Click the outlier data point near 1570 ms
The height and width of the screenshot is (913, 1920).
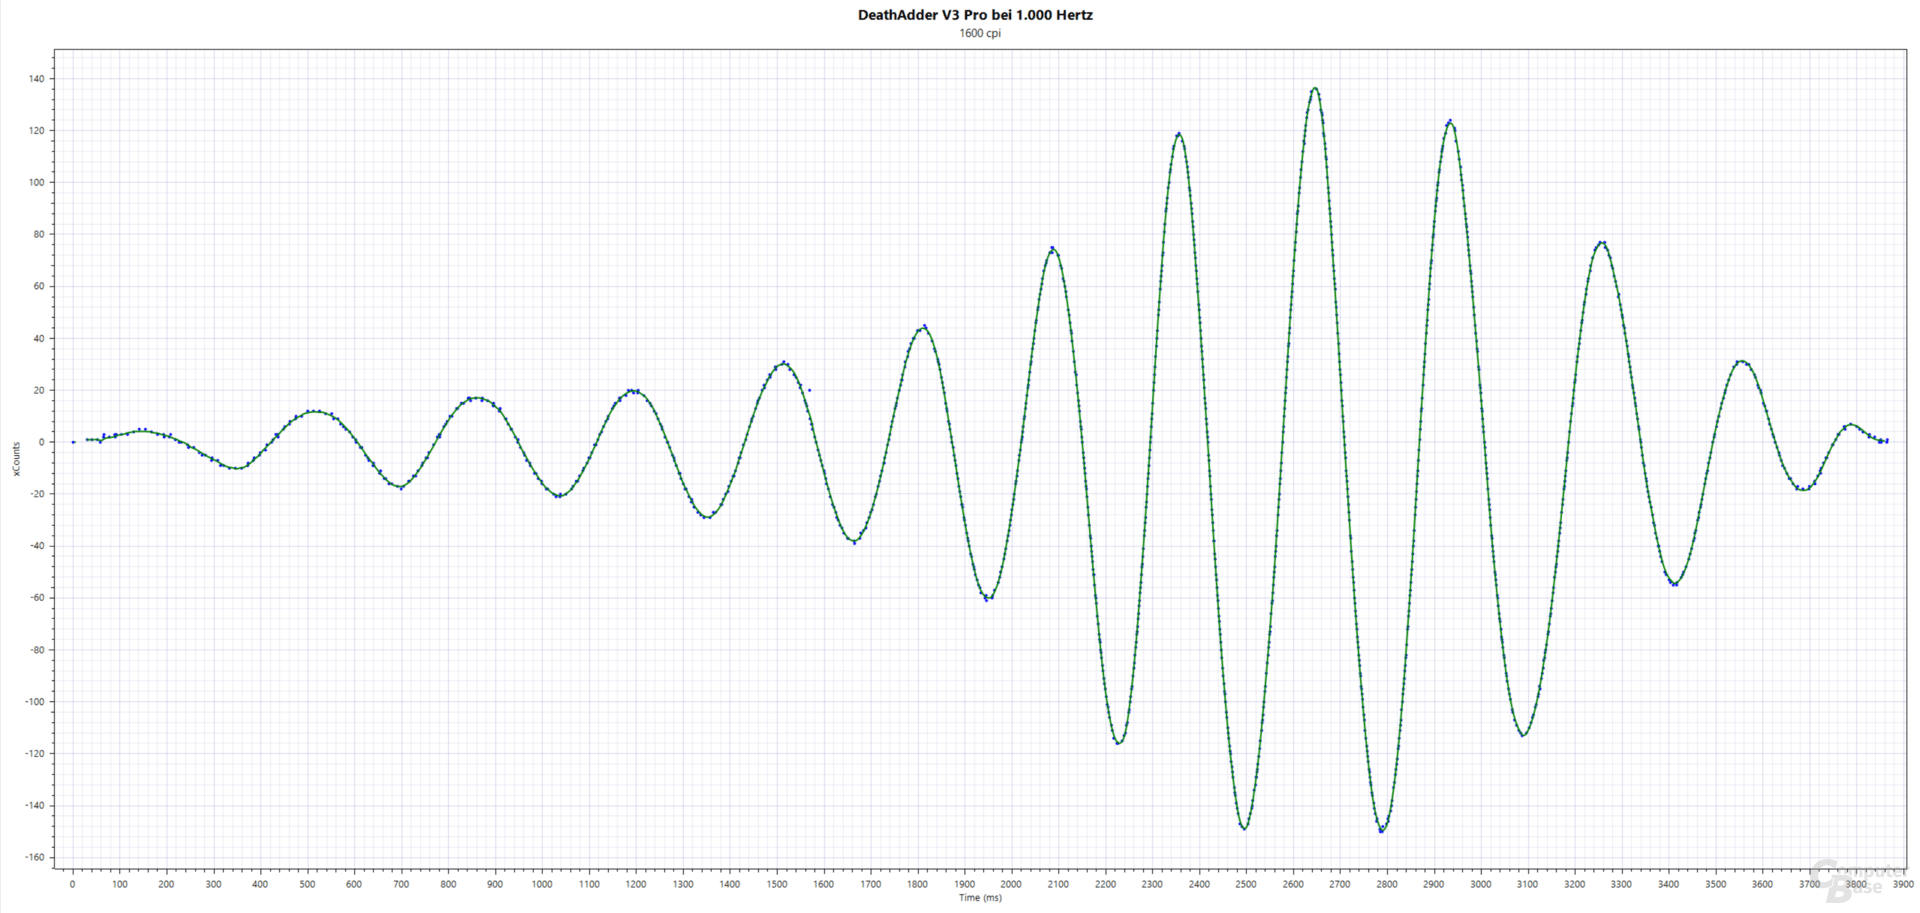809,390
